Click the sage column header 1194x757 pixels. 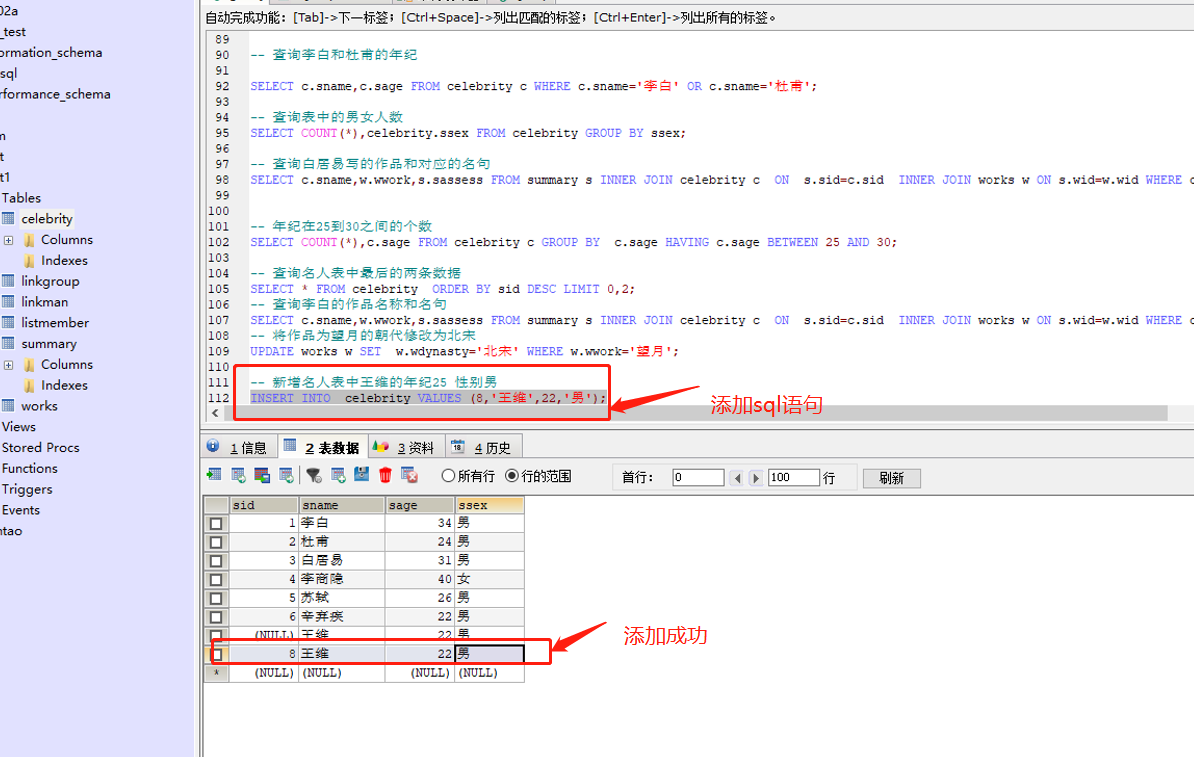(420, 505)
